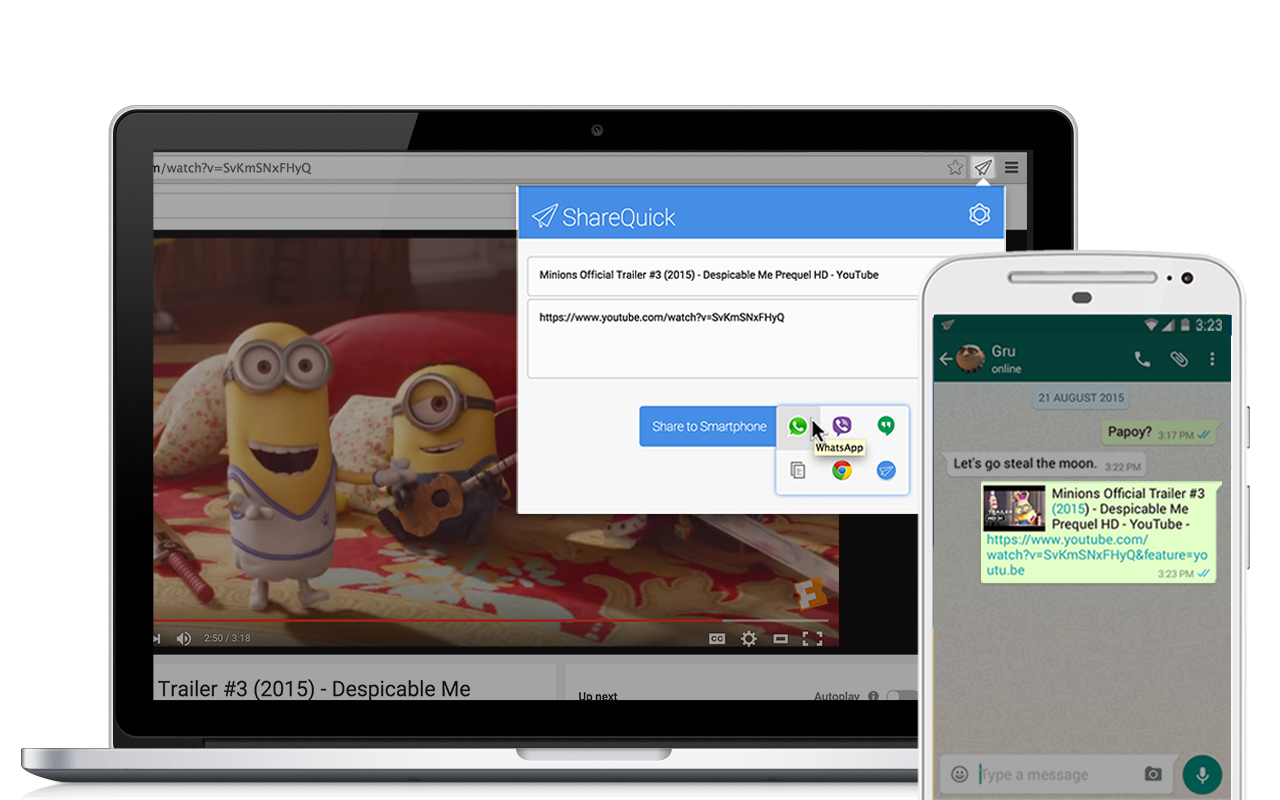Open the WhatsApp three-dot overflow menu
This screenshot has height=800, width=1280.
(x=1213, y=358)
